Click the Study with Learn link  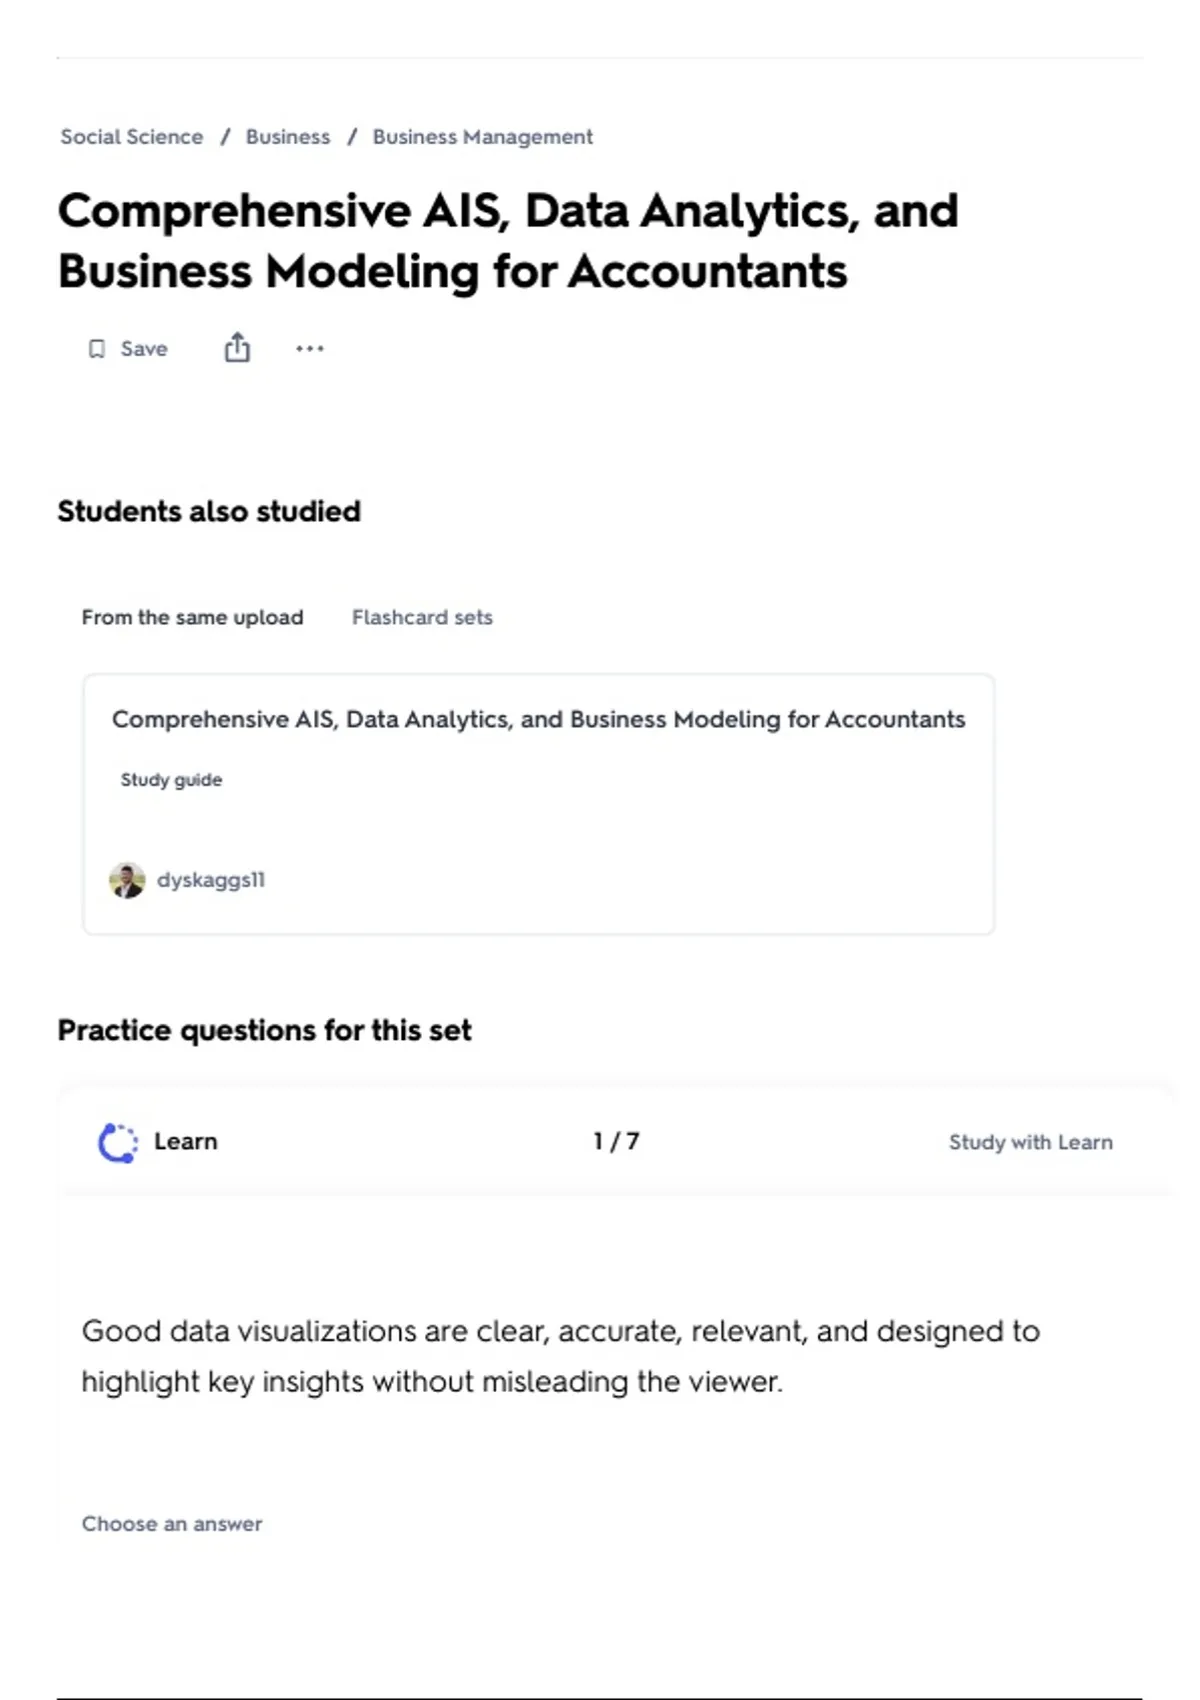[1030, 1142]
